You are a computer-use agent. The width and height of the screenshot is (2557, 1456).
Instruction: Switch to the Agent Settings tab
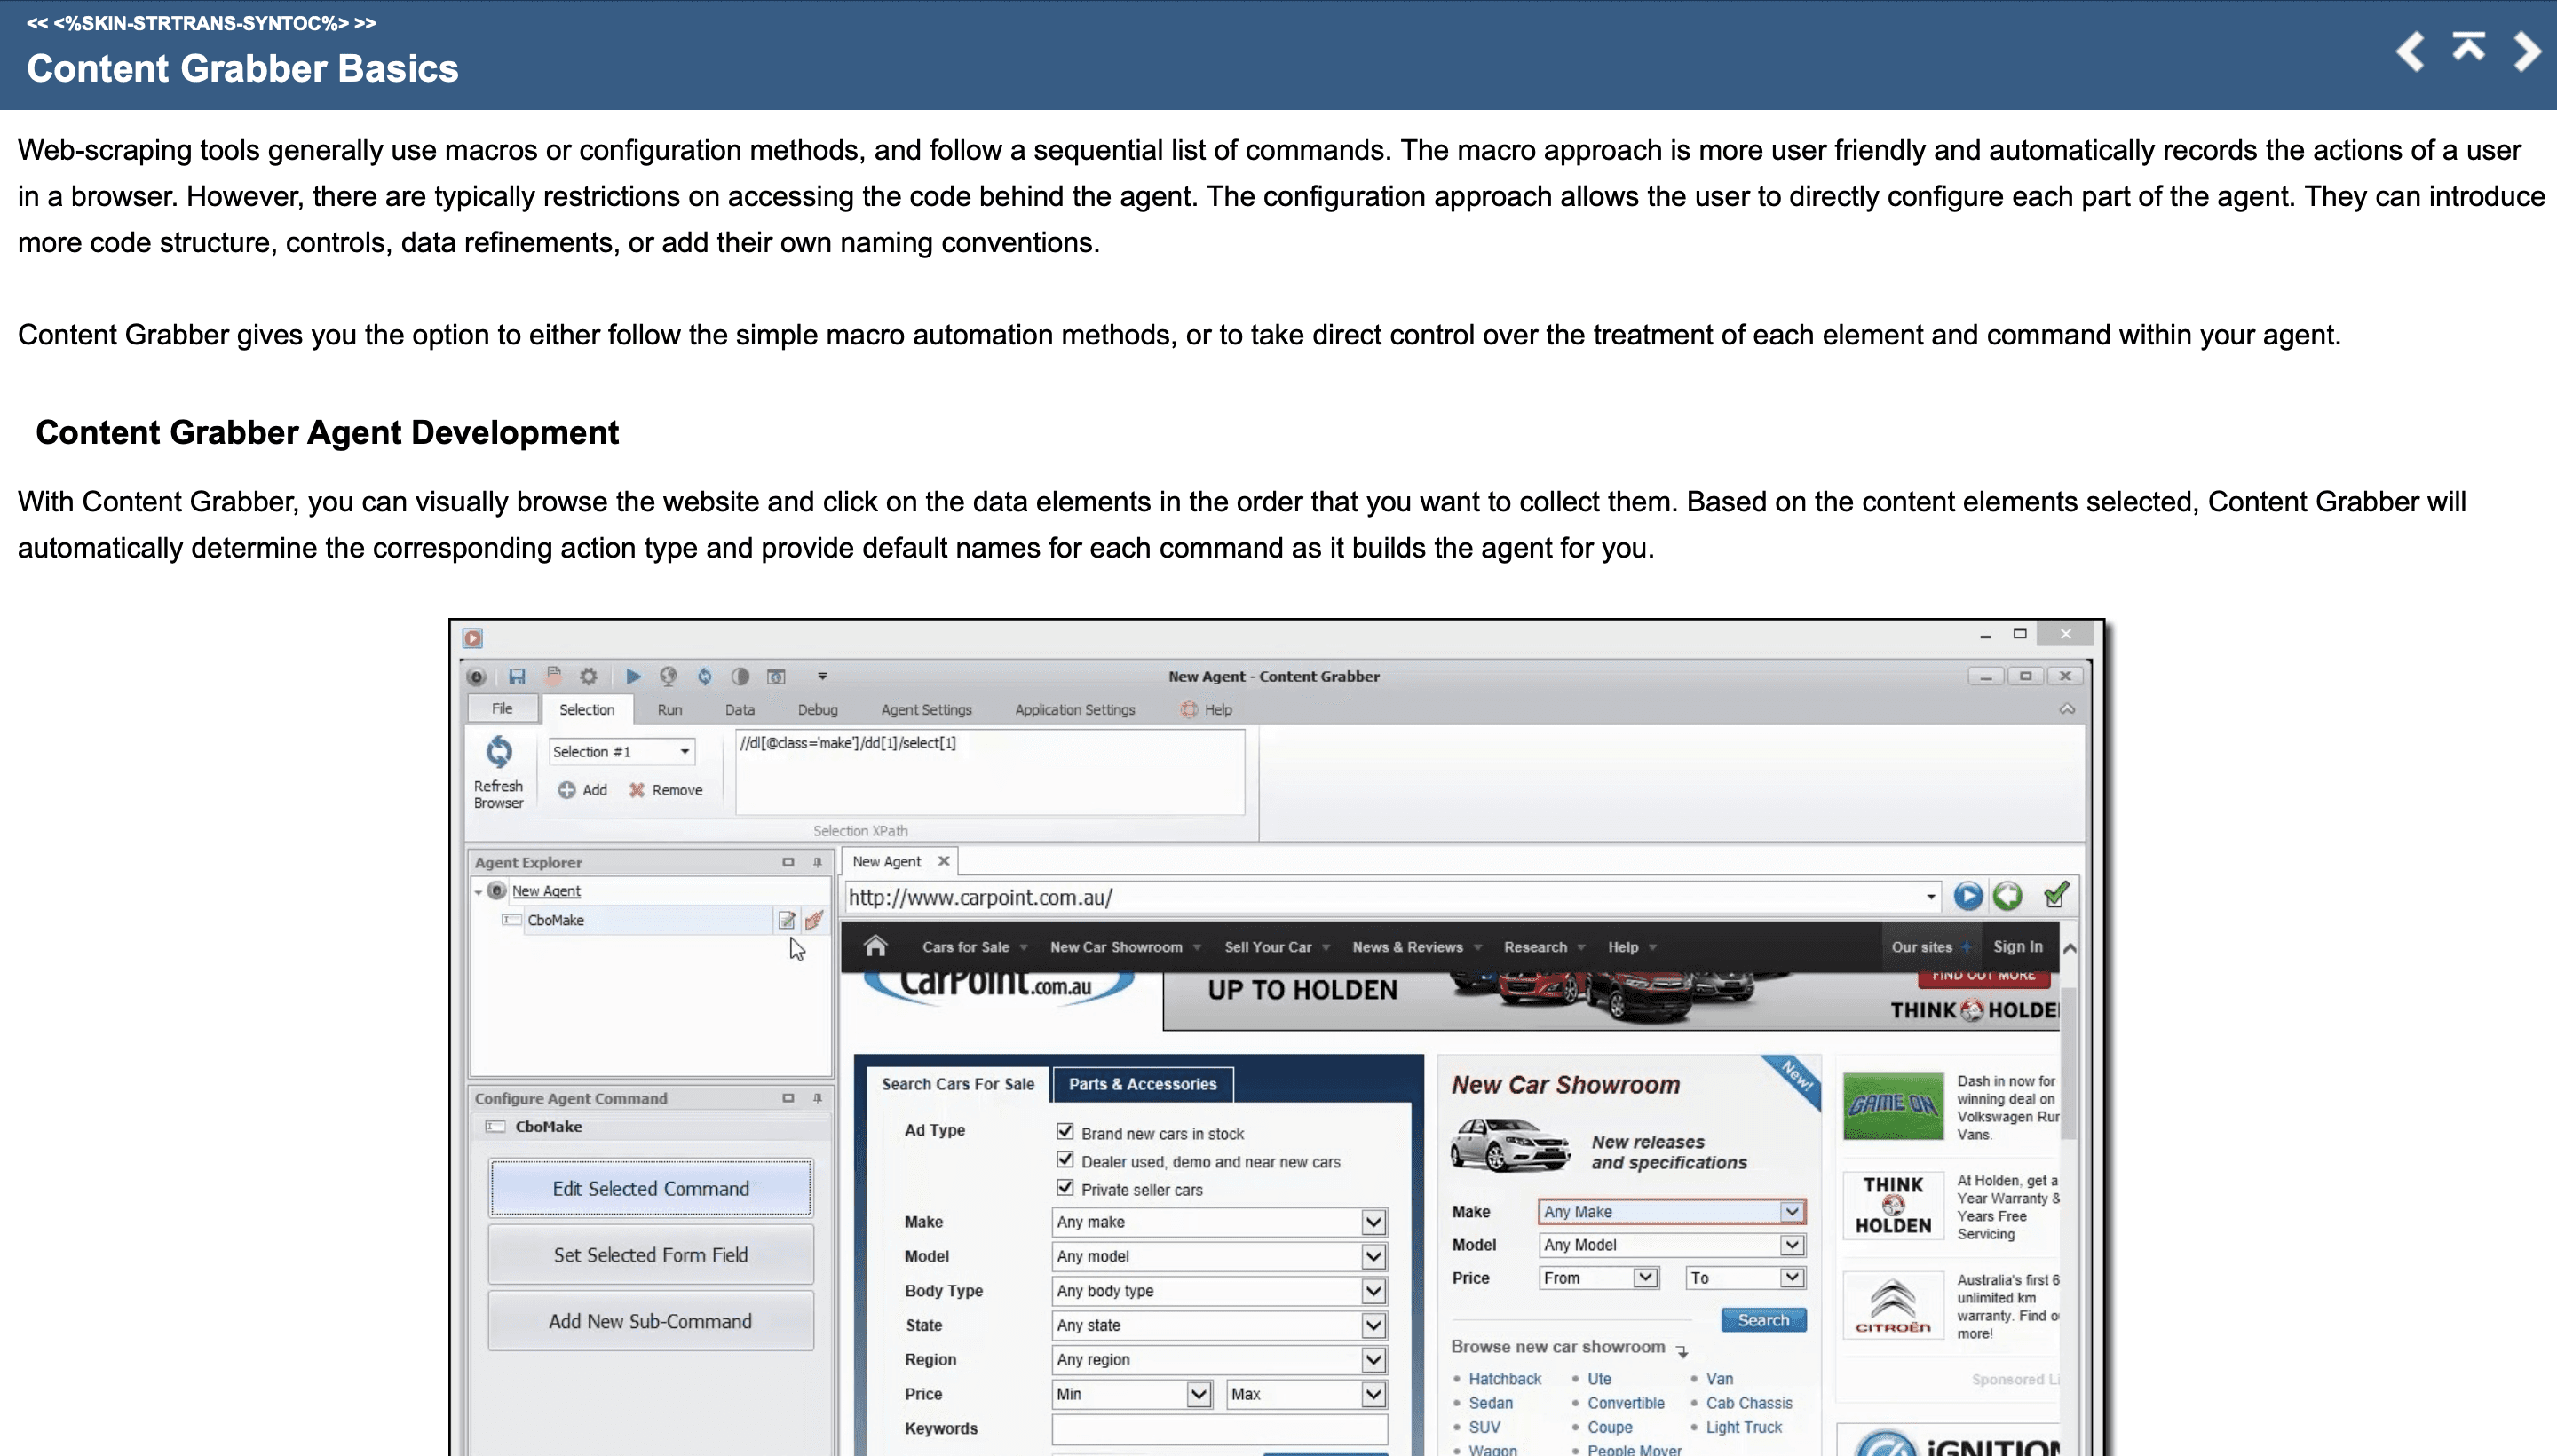pos(925,710)
